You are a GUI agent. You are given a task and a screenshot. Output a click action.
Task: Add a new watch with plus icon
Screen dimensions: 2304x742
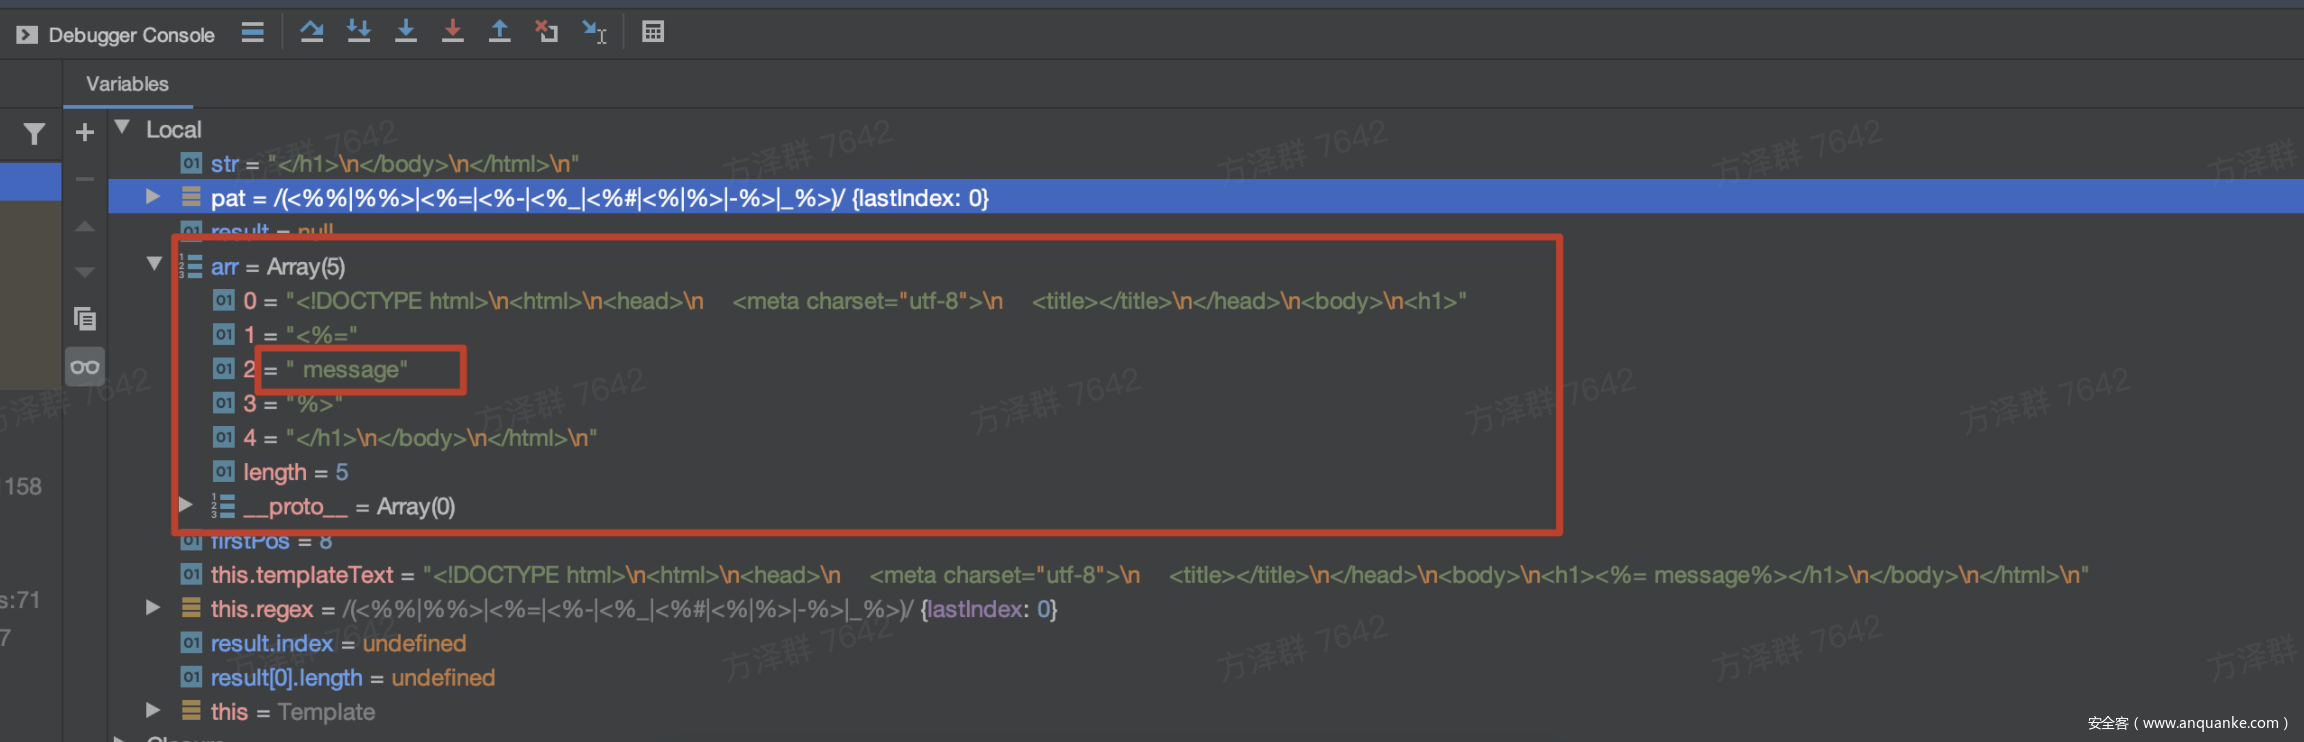tap(85, 132)
